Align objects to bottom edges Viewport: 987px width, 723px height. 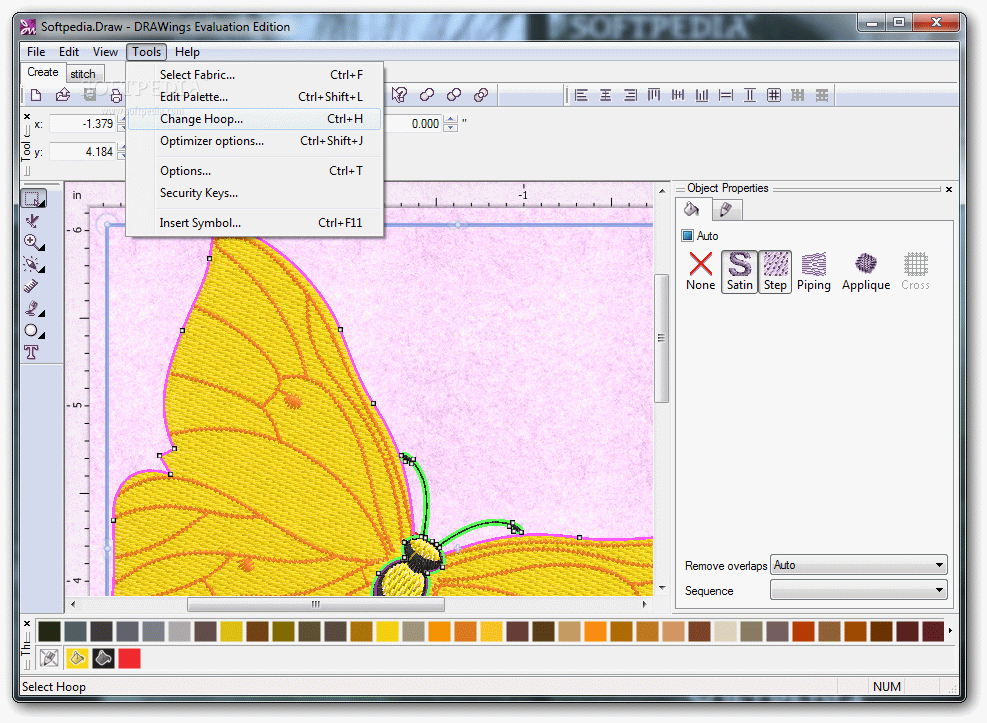coord(702,95)
